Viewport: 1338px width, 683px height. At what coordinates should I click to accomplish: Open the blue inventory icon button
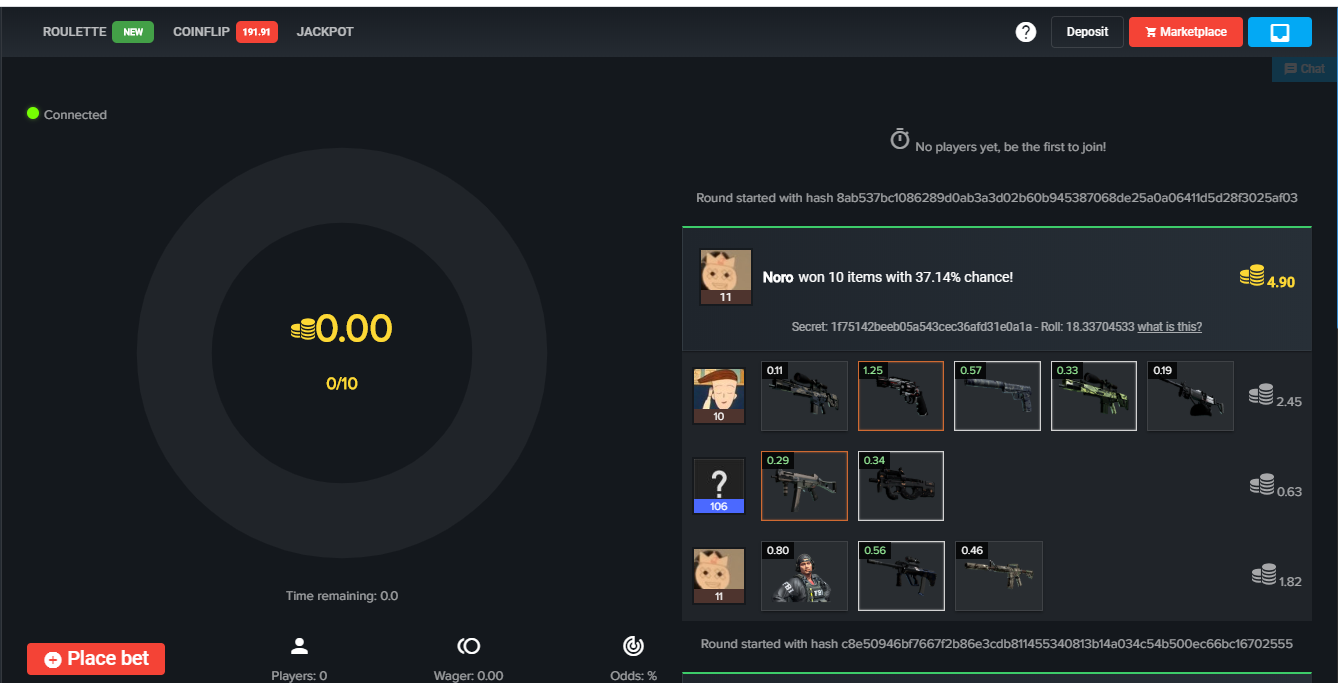click(1279, 32)
